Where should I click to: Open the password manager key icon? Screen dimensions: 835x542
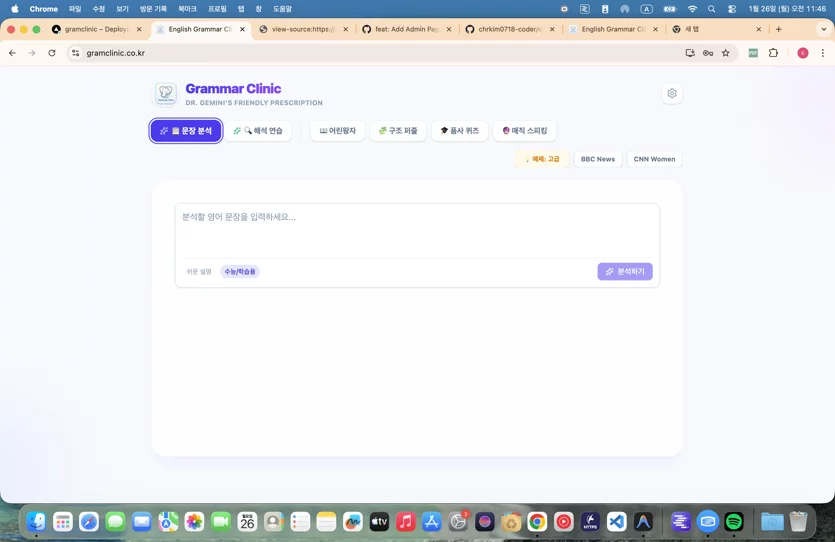click(708, 53)
